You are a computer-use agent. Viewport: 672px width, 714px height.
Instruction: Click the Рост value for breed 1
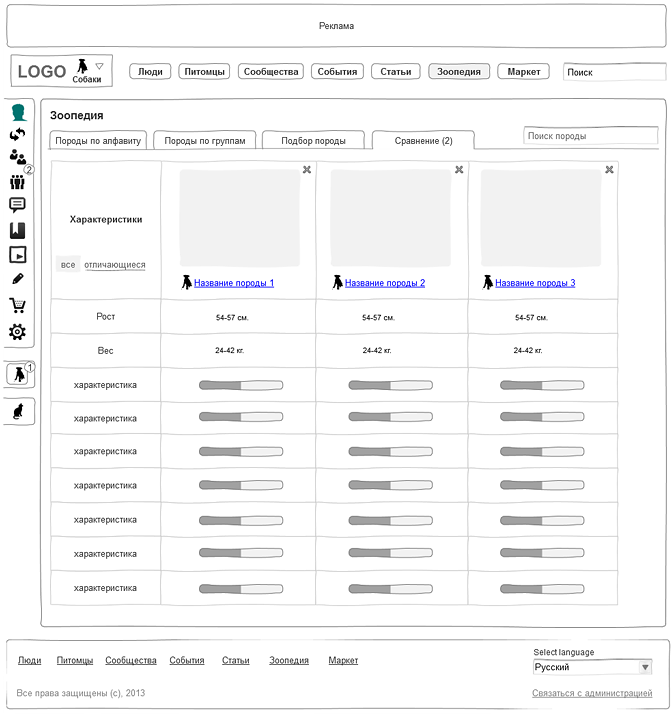pos(232,317)
